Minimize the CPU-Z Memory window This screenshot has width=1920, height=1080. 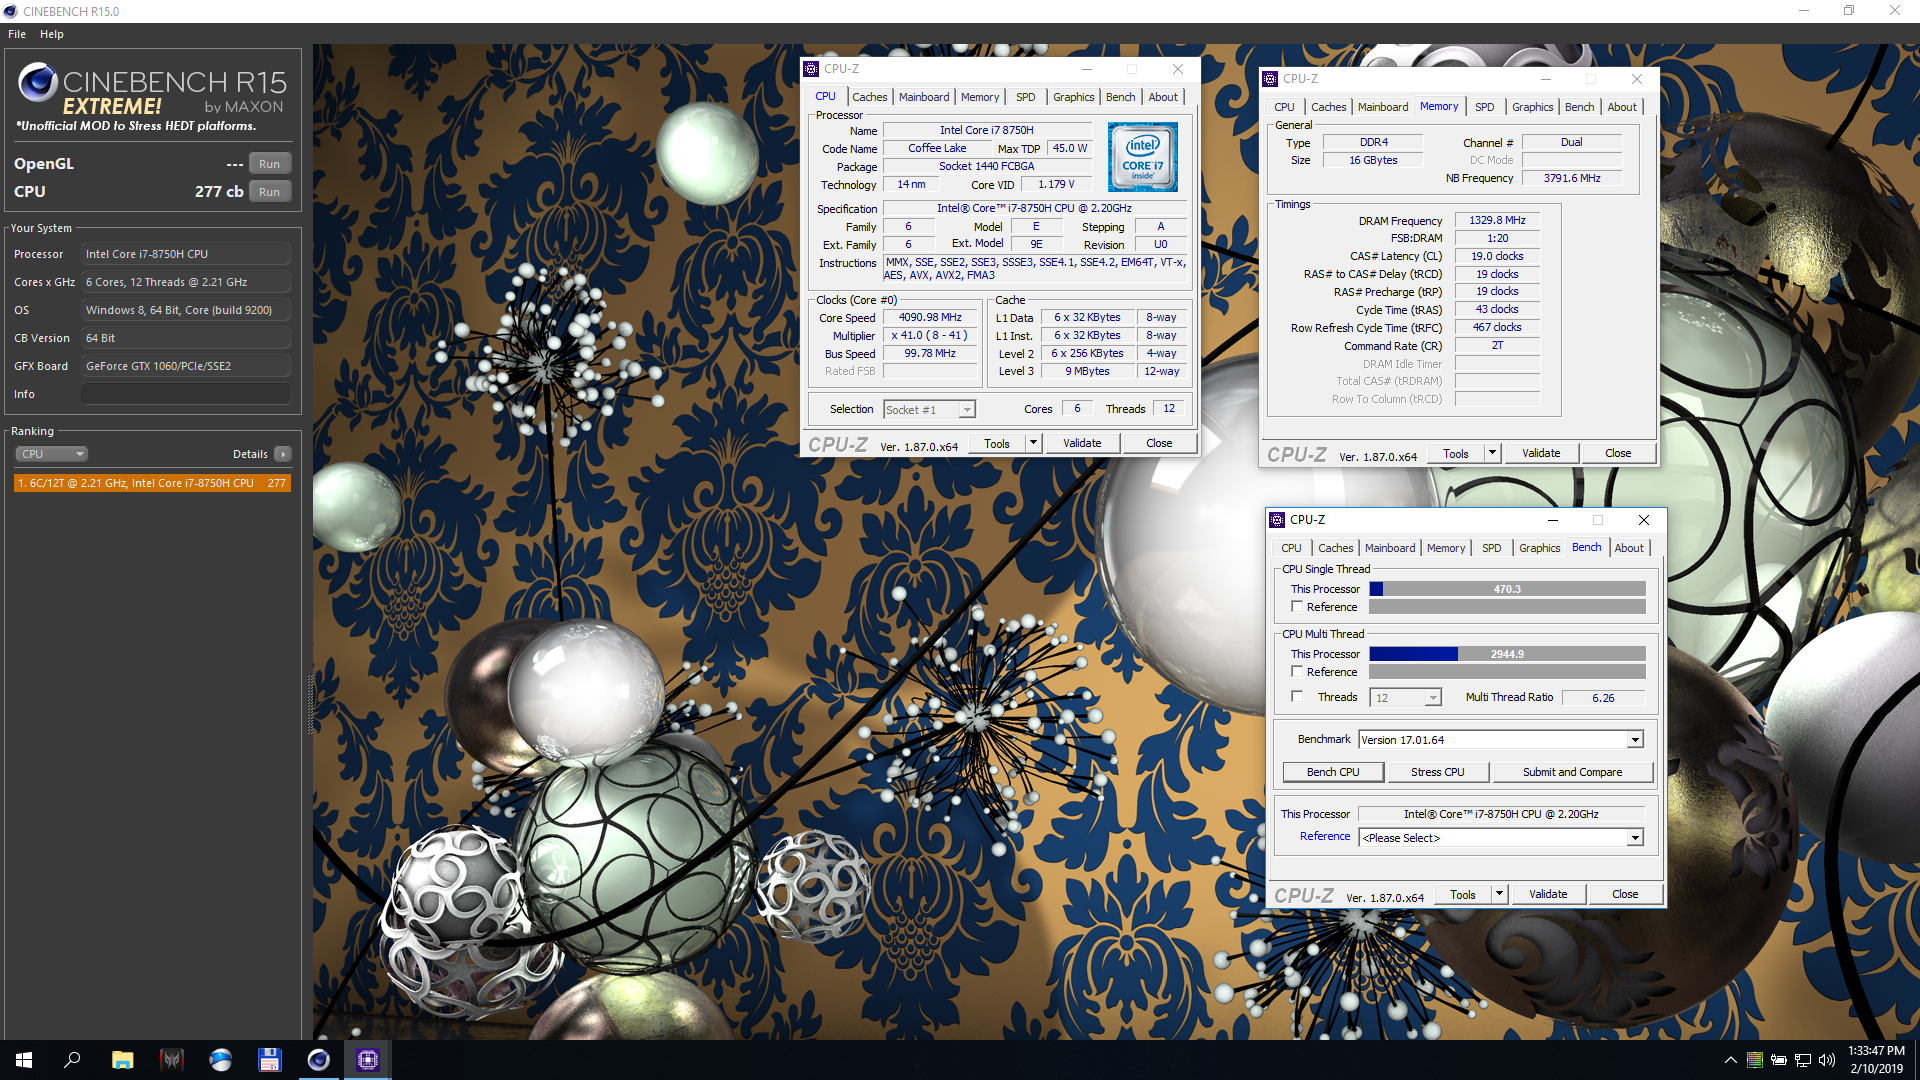click(1546, 79)
